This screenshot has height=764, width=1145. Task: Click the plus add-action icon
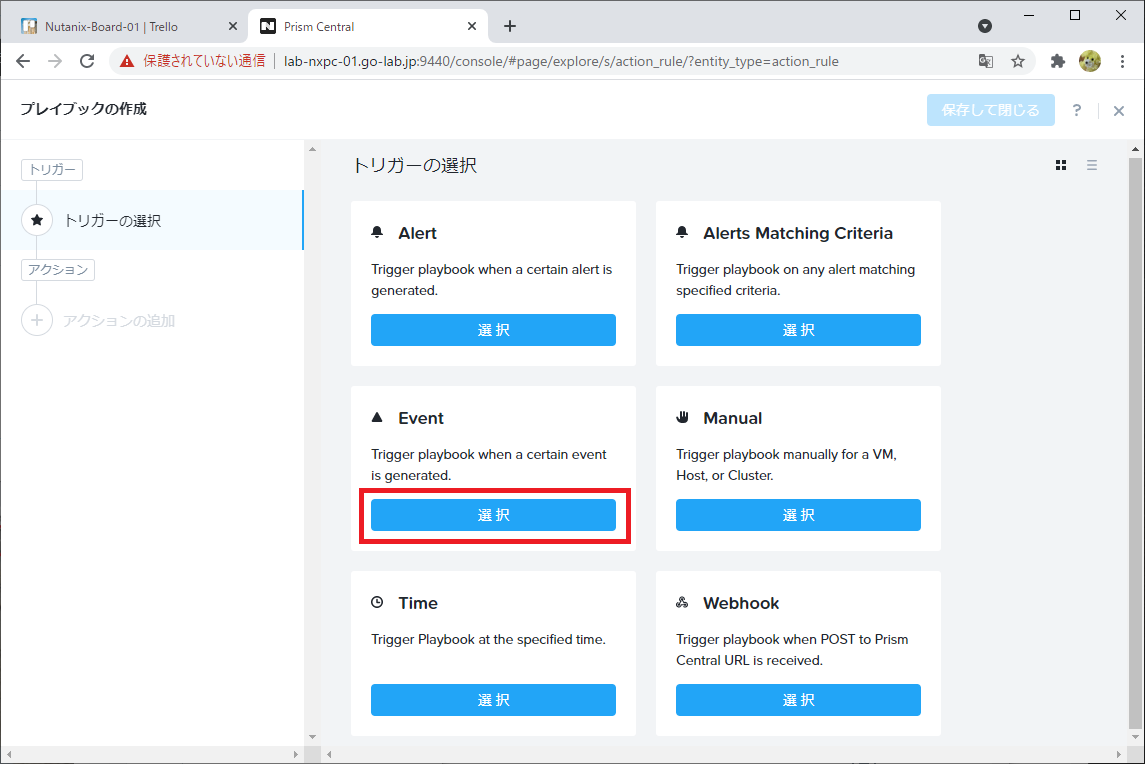[37, 320]
